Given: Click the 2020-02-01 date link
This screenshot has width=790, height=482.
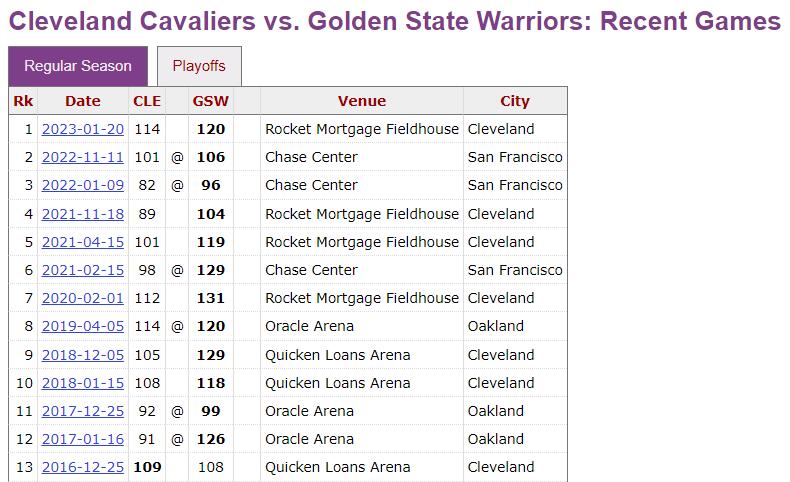Looking at the screenshot, I should (83, 298).
